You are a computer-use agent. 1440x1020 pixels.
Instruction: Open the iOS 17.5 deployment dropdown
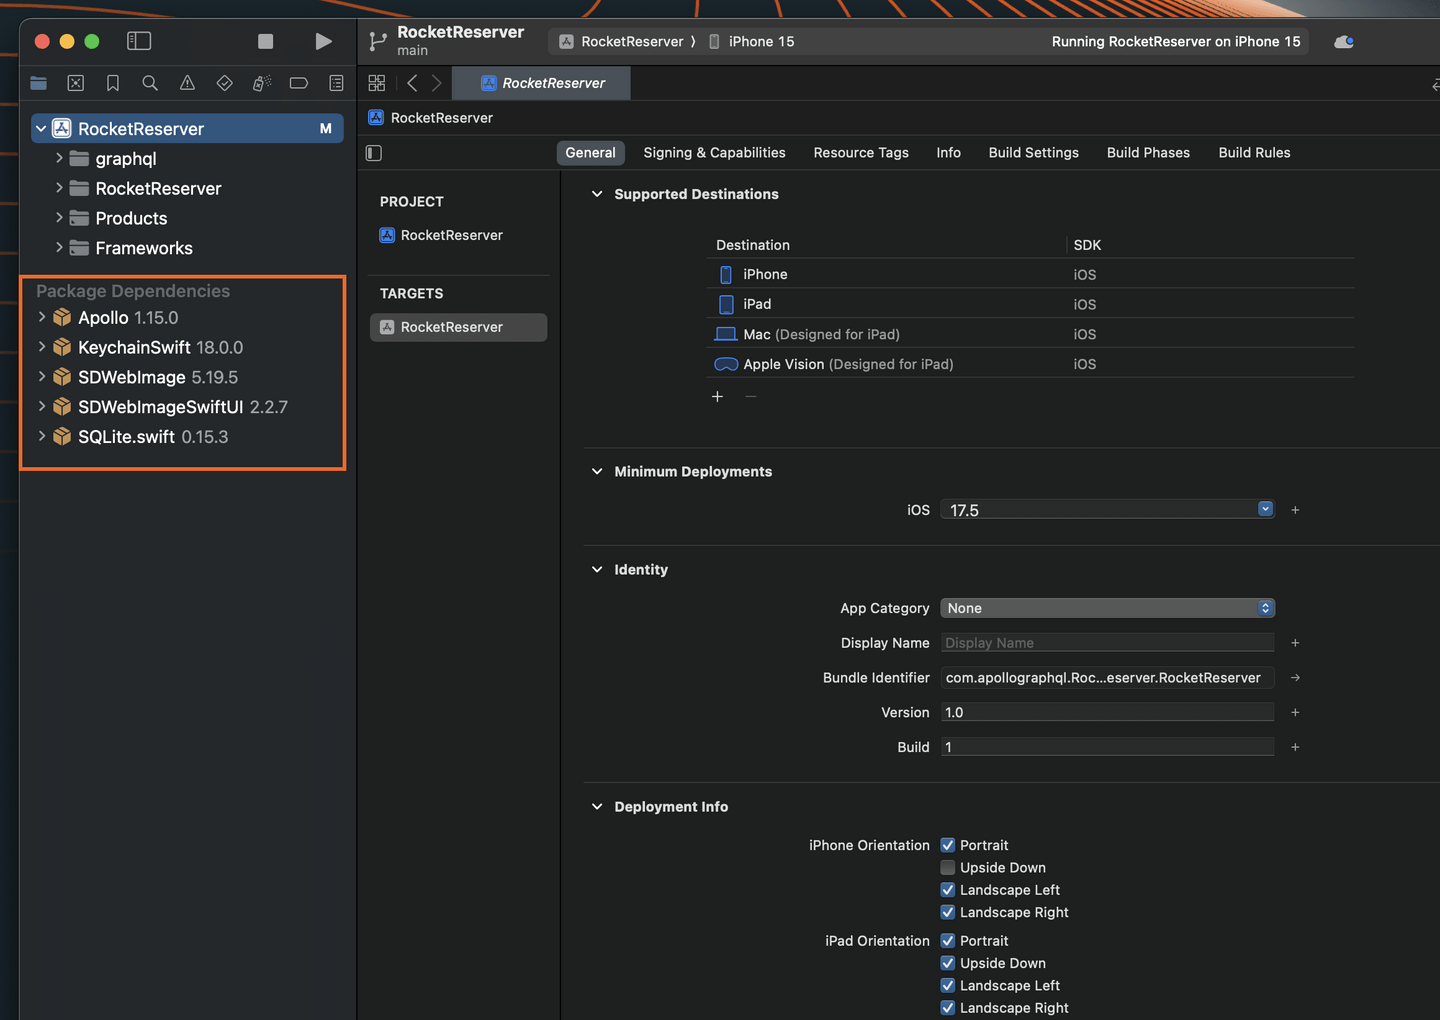point(1265,510)
